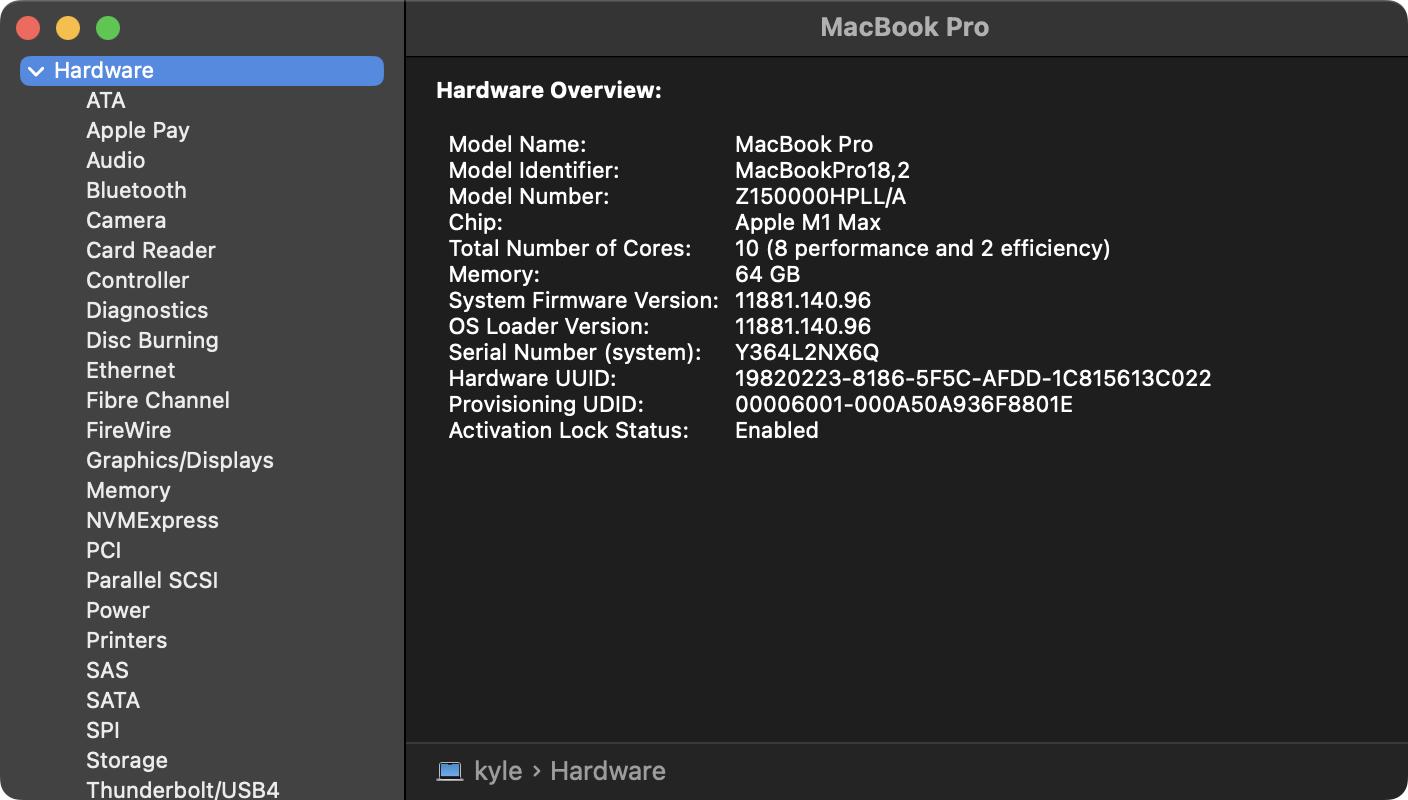The width and height of the screenshot is (1408, 800).
Task: Zoom the window with green button
Action: 108,28
